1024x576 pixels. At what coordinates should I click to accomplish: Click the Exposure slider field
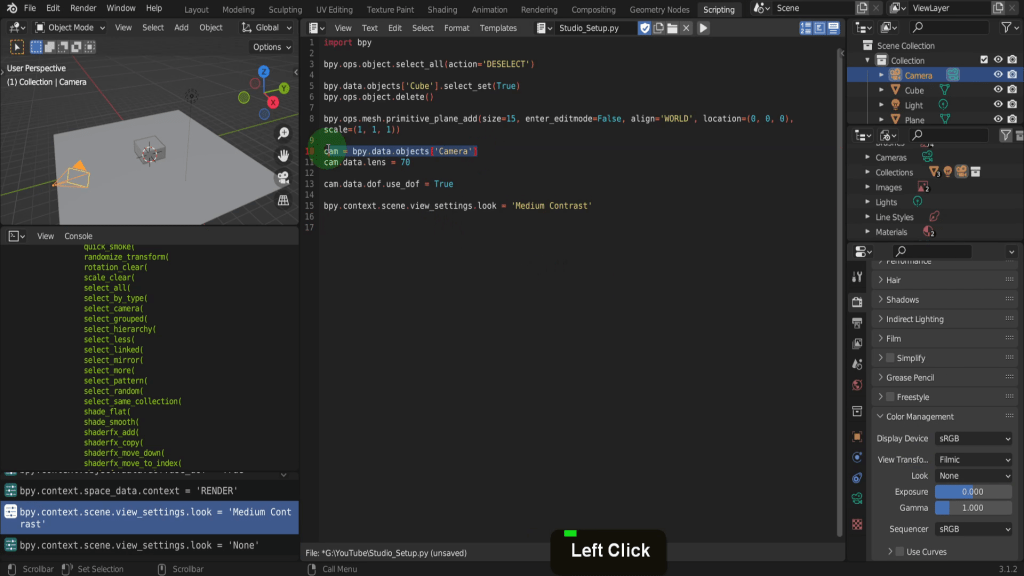coord(974,492)
